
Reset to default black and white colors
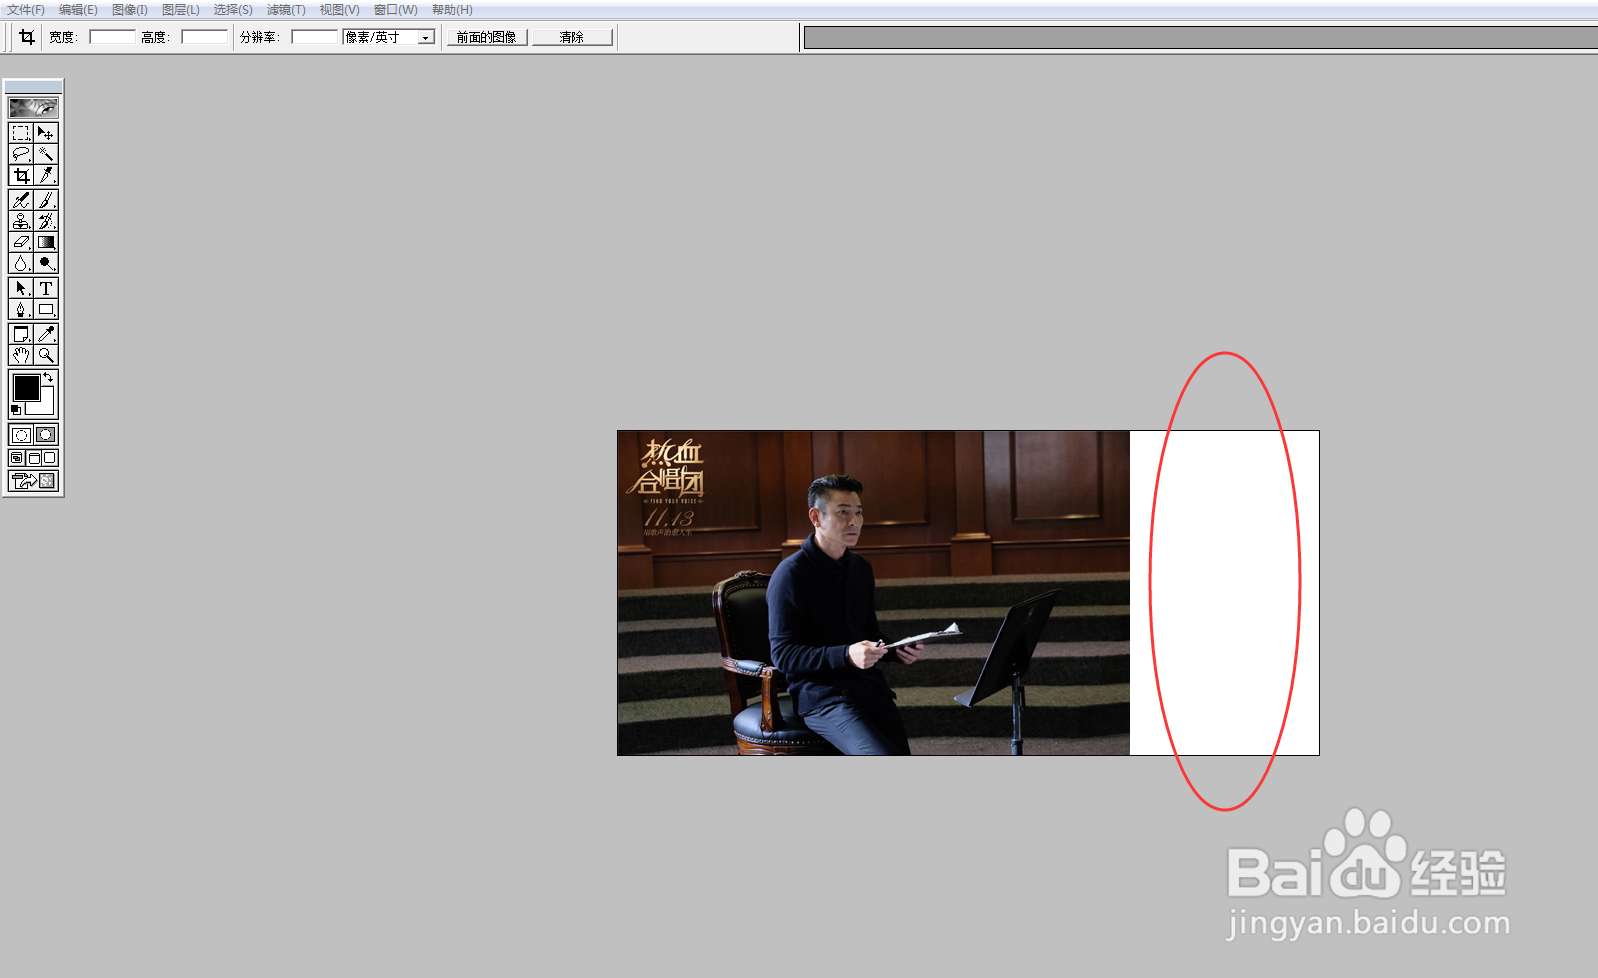[x=16, y=410]
